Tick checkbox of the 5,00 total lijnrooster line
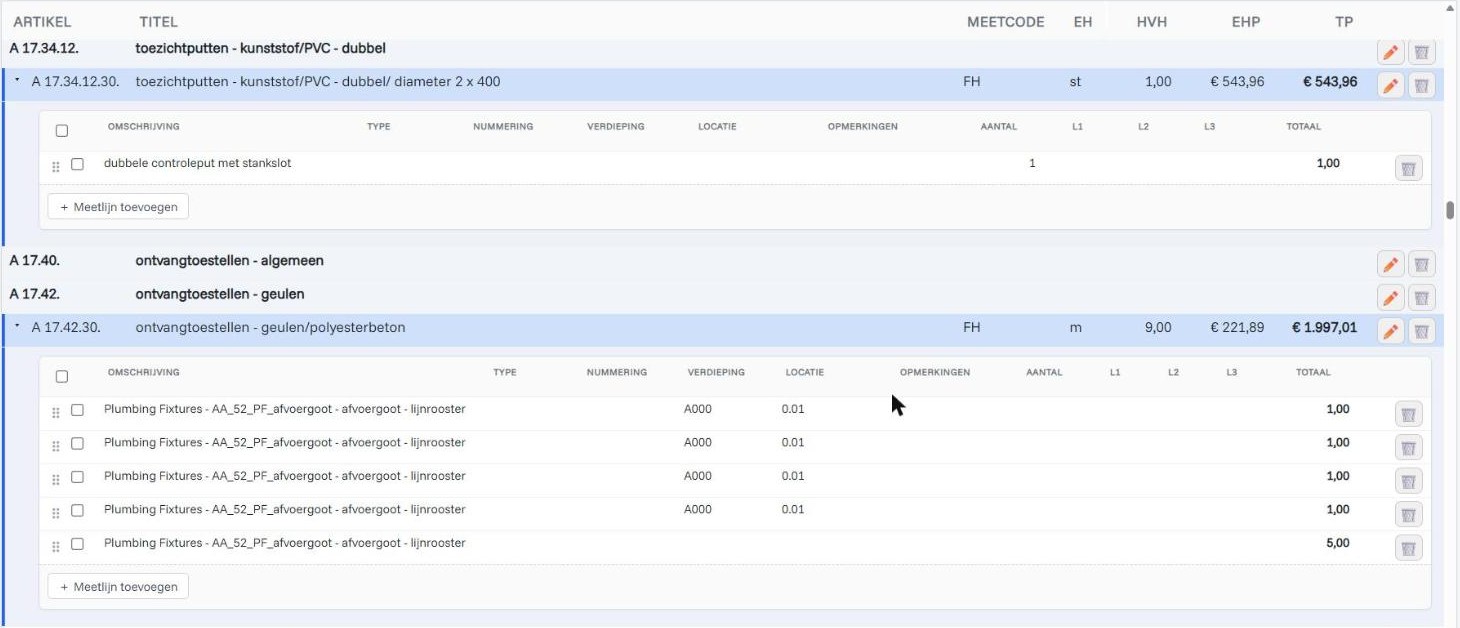Image resolution: width=1460 pixels, height=628 pixels. (x=77, y=544)
